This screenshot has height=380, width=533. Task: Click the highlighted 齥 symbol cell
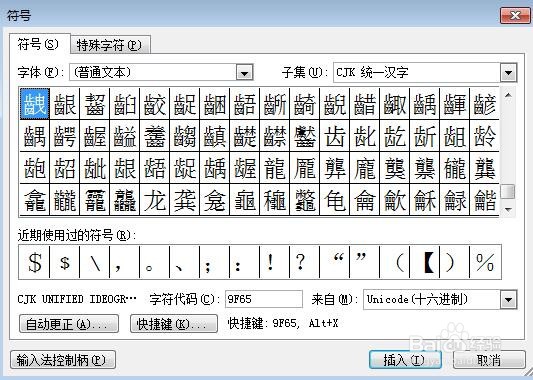coord(35,104)
